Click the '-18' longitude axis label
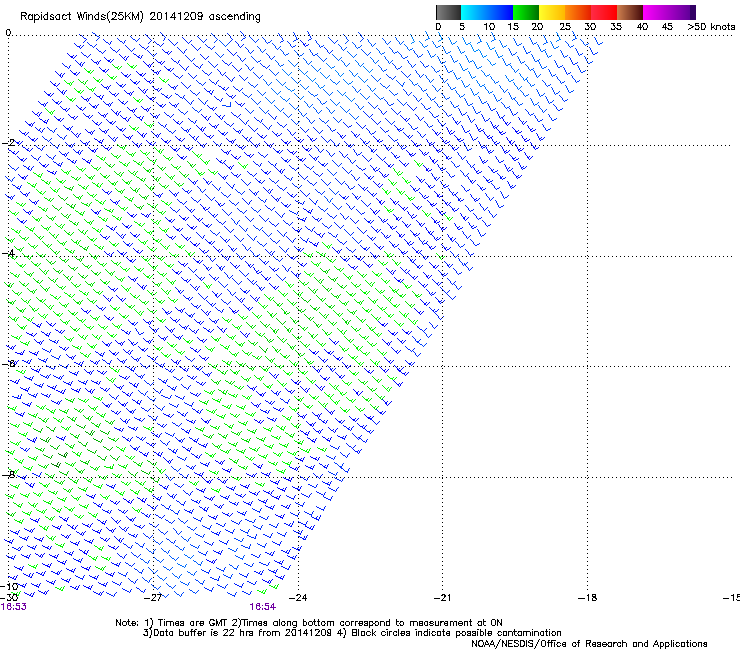 tap(588, 598)
